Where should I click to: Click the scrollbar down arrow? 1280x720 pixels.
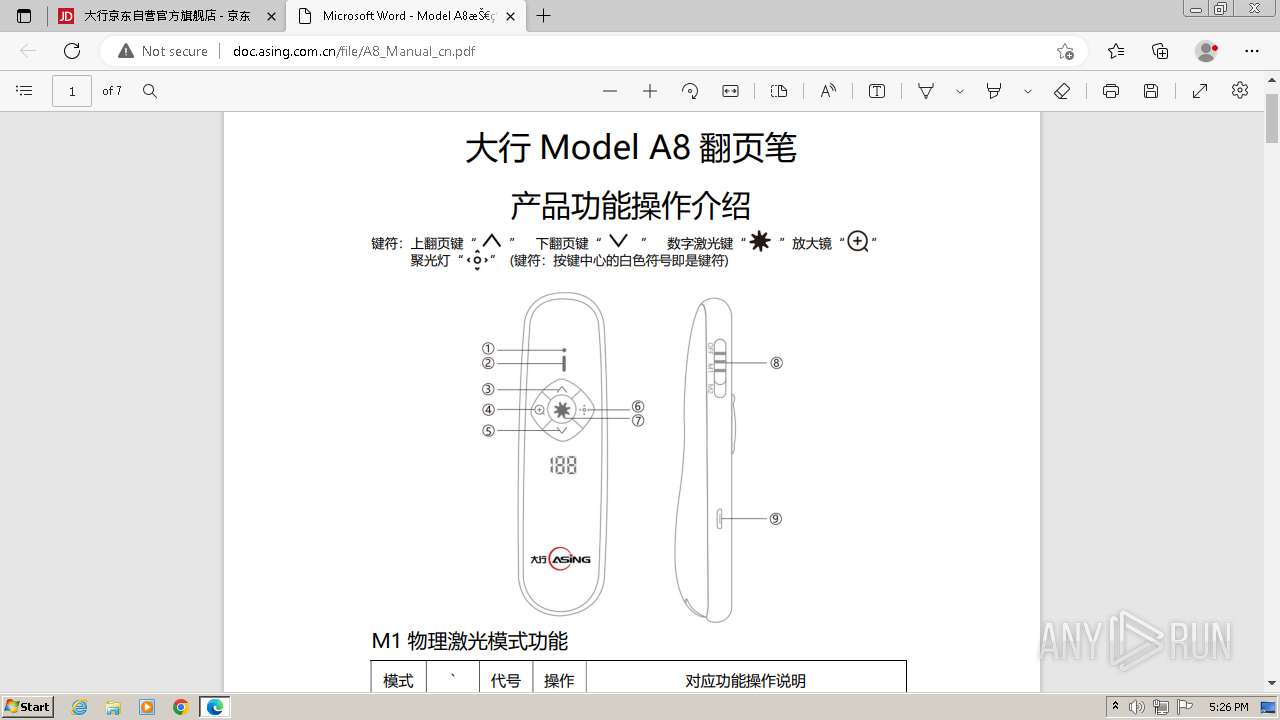click(1272, 683)
